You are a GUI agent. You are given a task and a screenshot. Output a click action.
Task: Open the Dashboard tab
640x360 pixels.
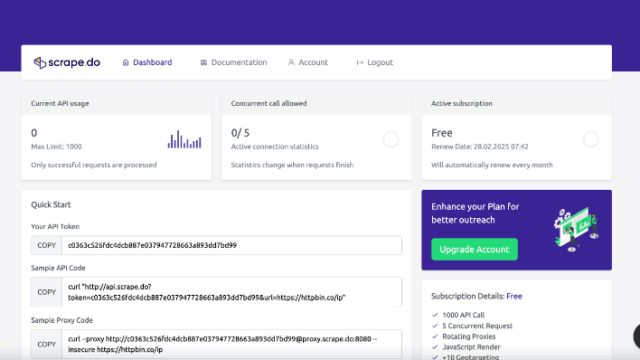pos(147,62)
